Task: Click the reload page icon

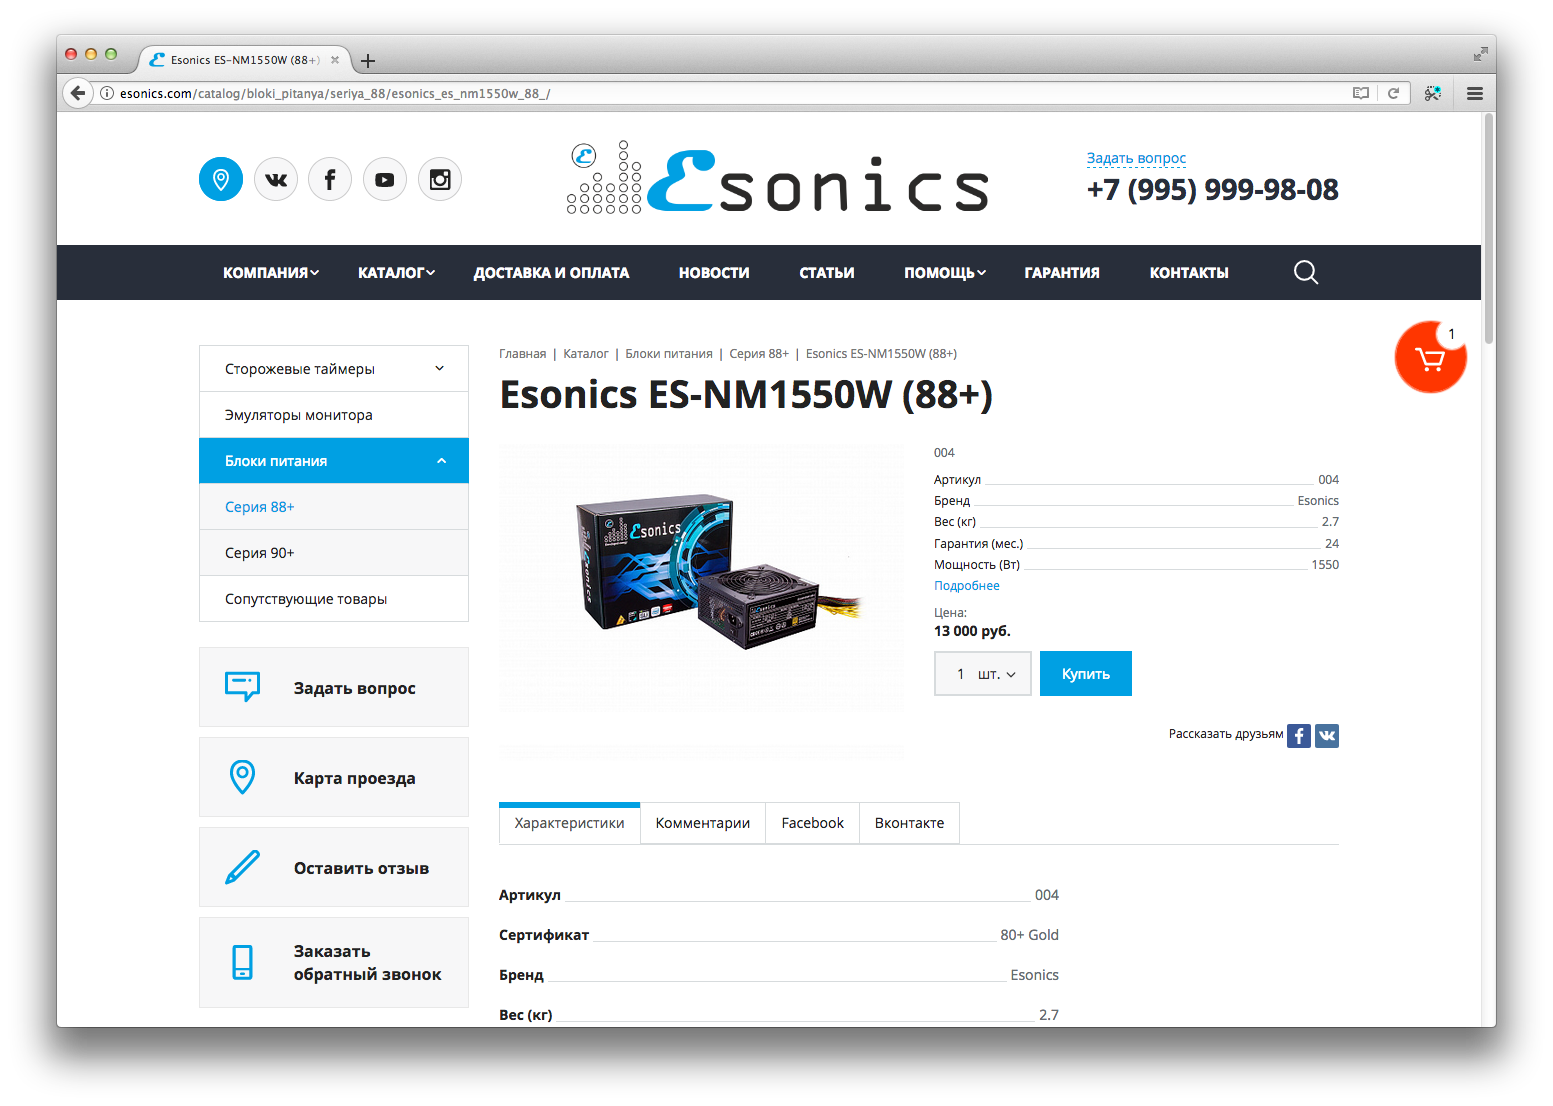Action: coord(1393,93)
